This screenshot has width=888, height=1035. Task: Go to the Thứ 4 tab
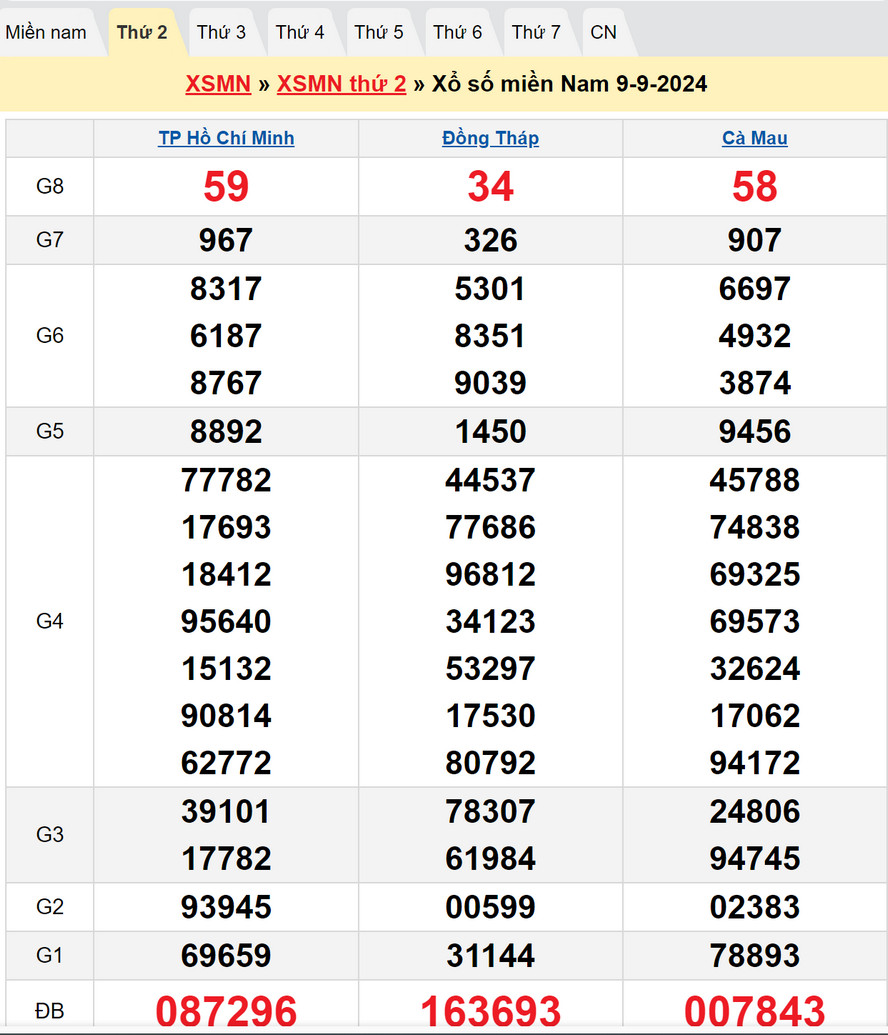[300, 32]
